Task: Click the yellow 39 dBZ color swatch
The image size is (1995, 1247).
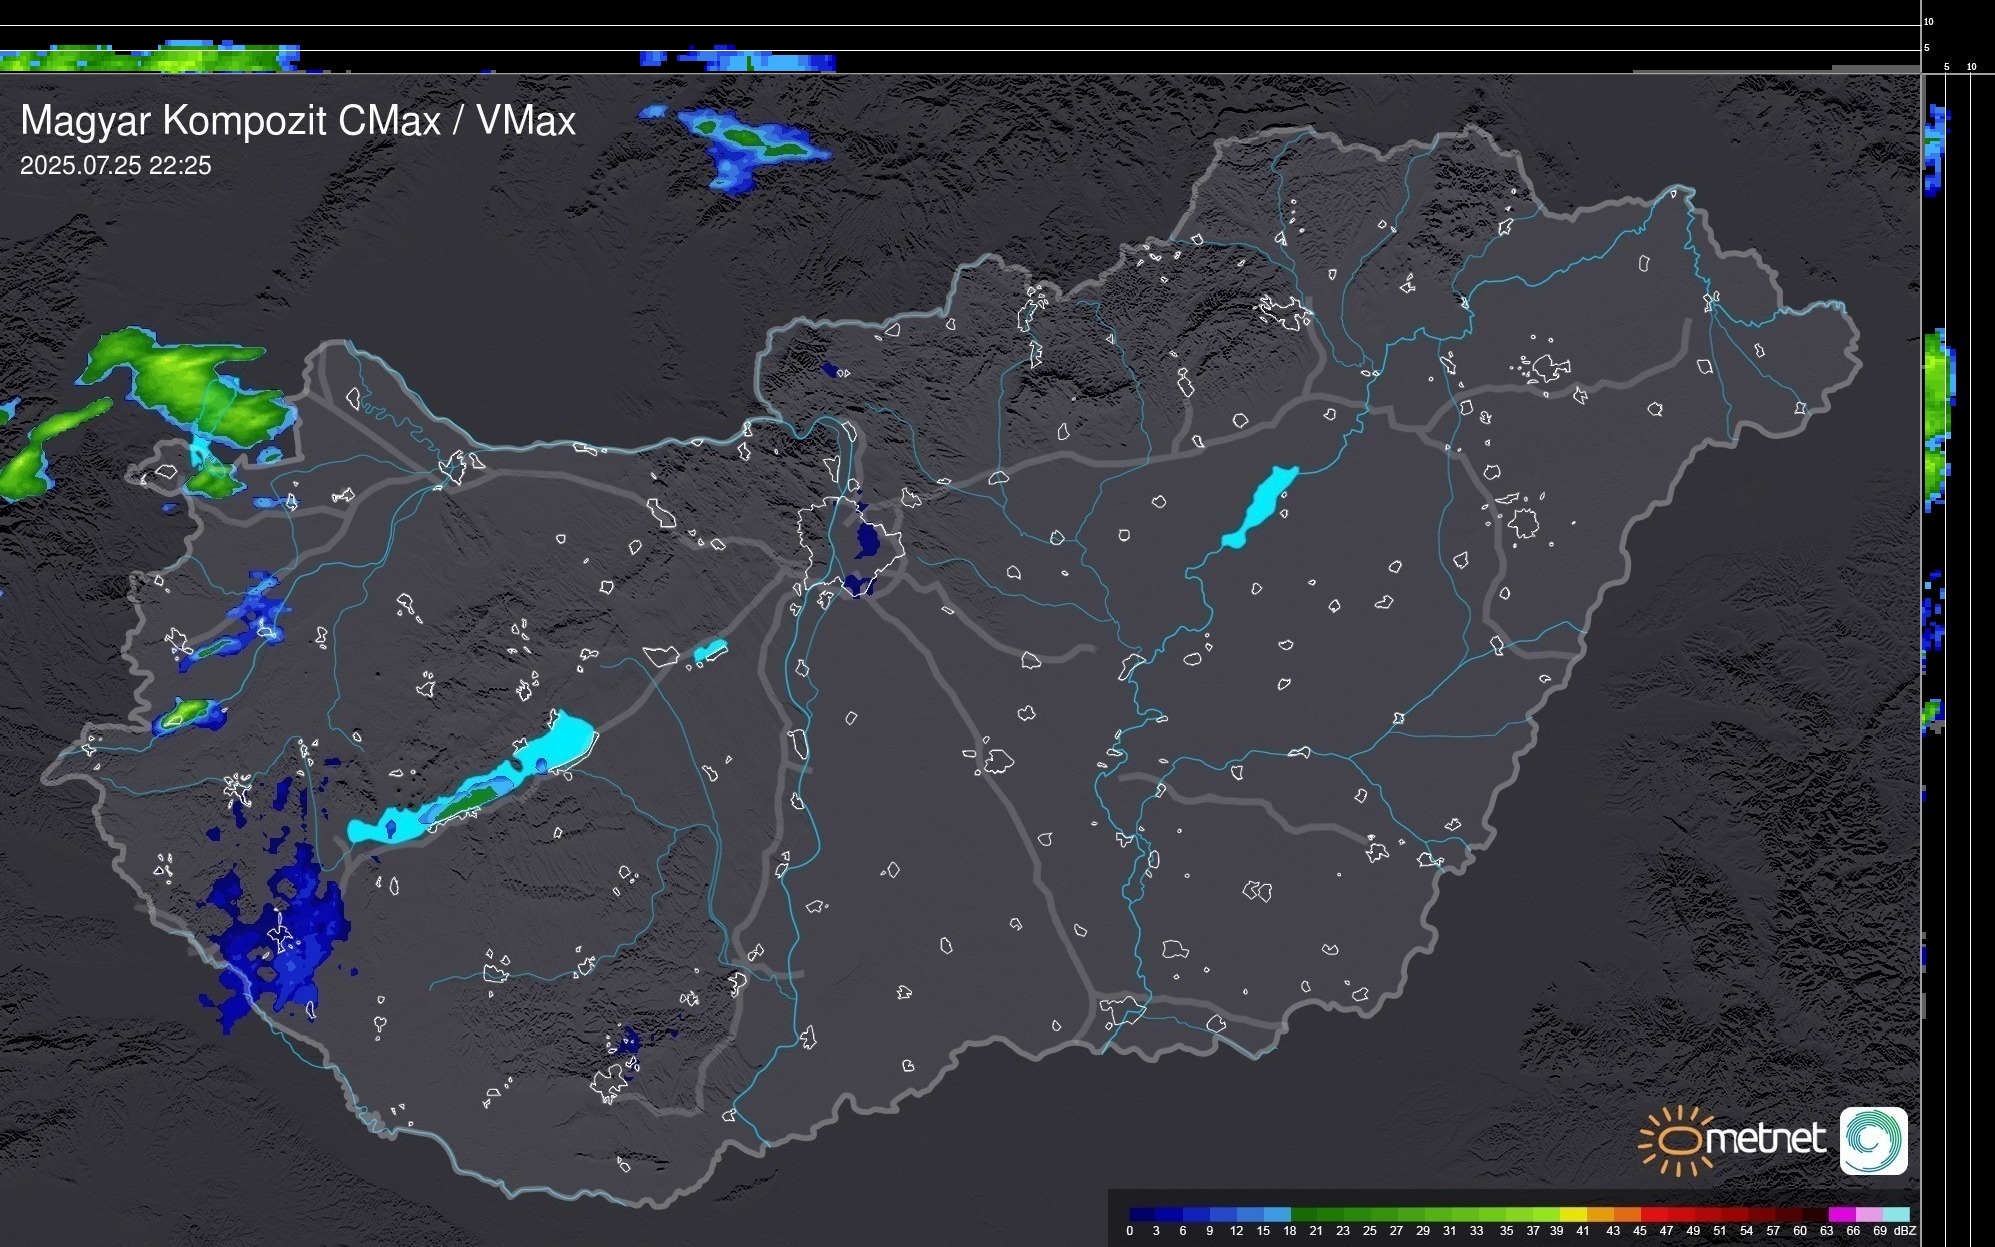Action: click(1572, 1214)
